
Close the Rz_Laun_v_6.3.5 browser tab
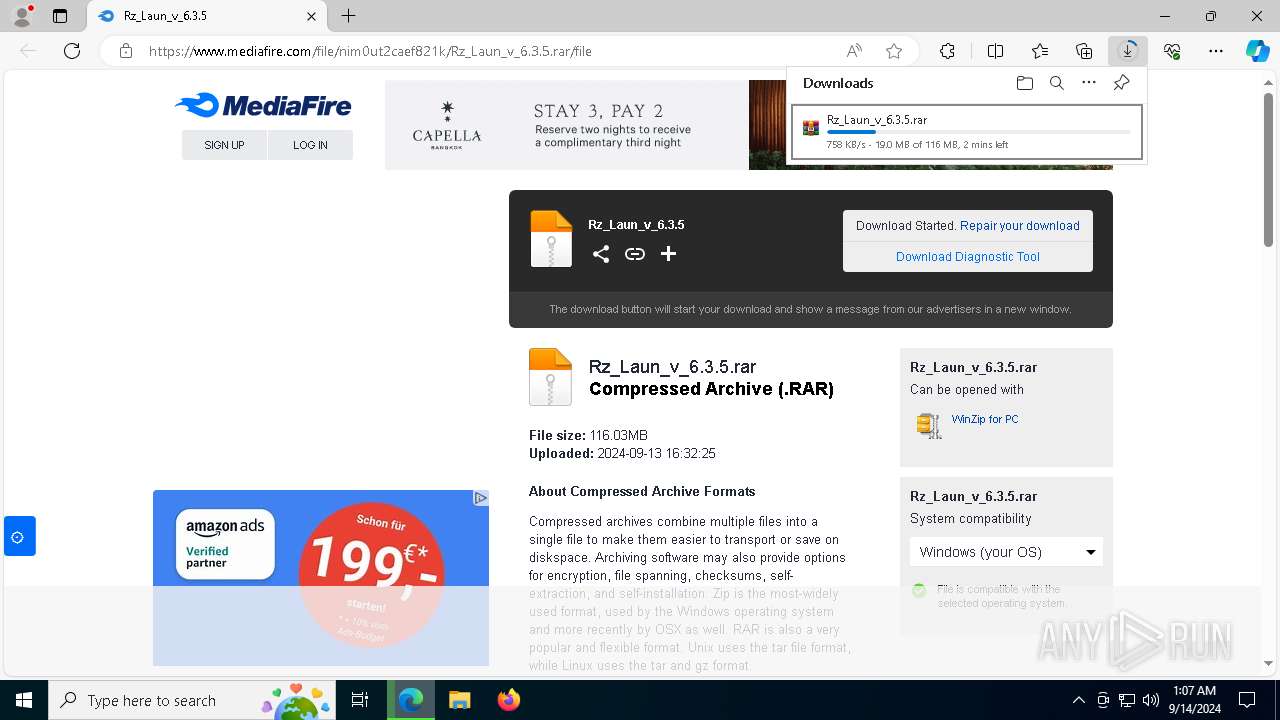(312, 16)
